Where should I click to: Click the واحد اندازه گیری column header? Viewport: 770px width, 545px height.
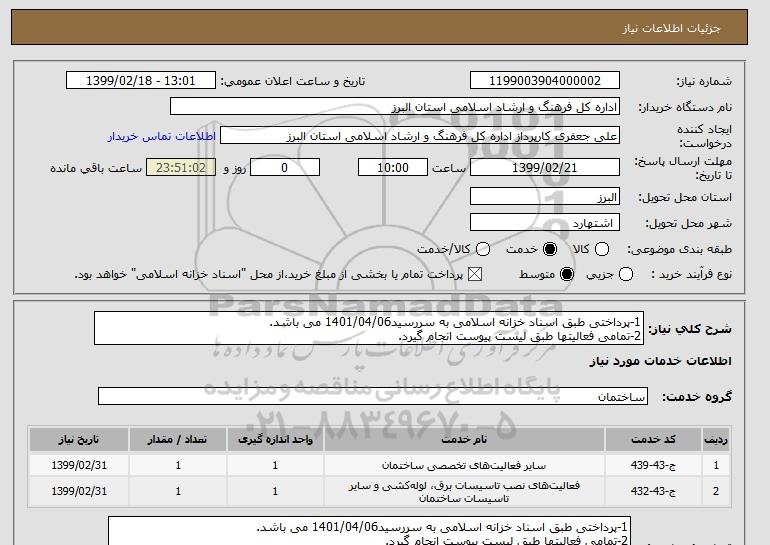pos(275,439)
